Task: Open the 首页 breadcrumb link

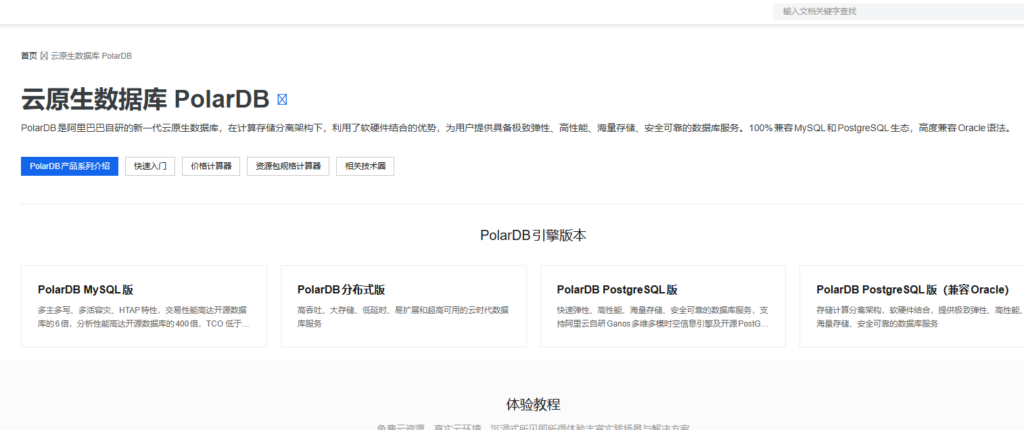Action: click(x=29, y=56)
